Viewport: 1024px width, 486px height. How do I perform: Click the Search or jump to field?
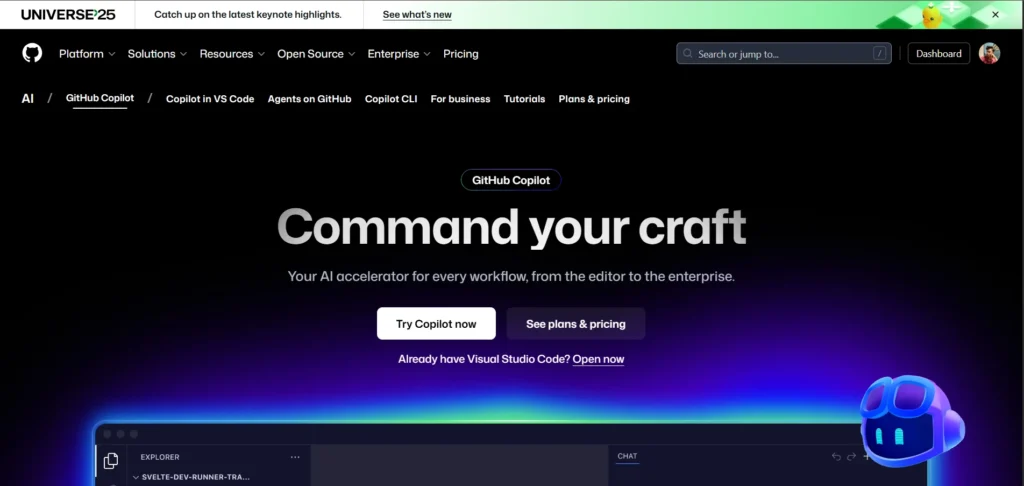tap(784, 54)
